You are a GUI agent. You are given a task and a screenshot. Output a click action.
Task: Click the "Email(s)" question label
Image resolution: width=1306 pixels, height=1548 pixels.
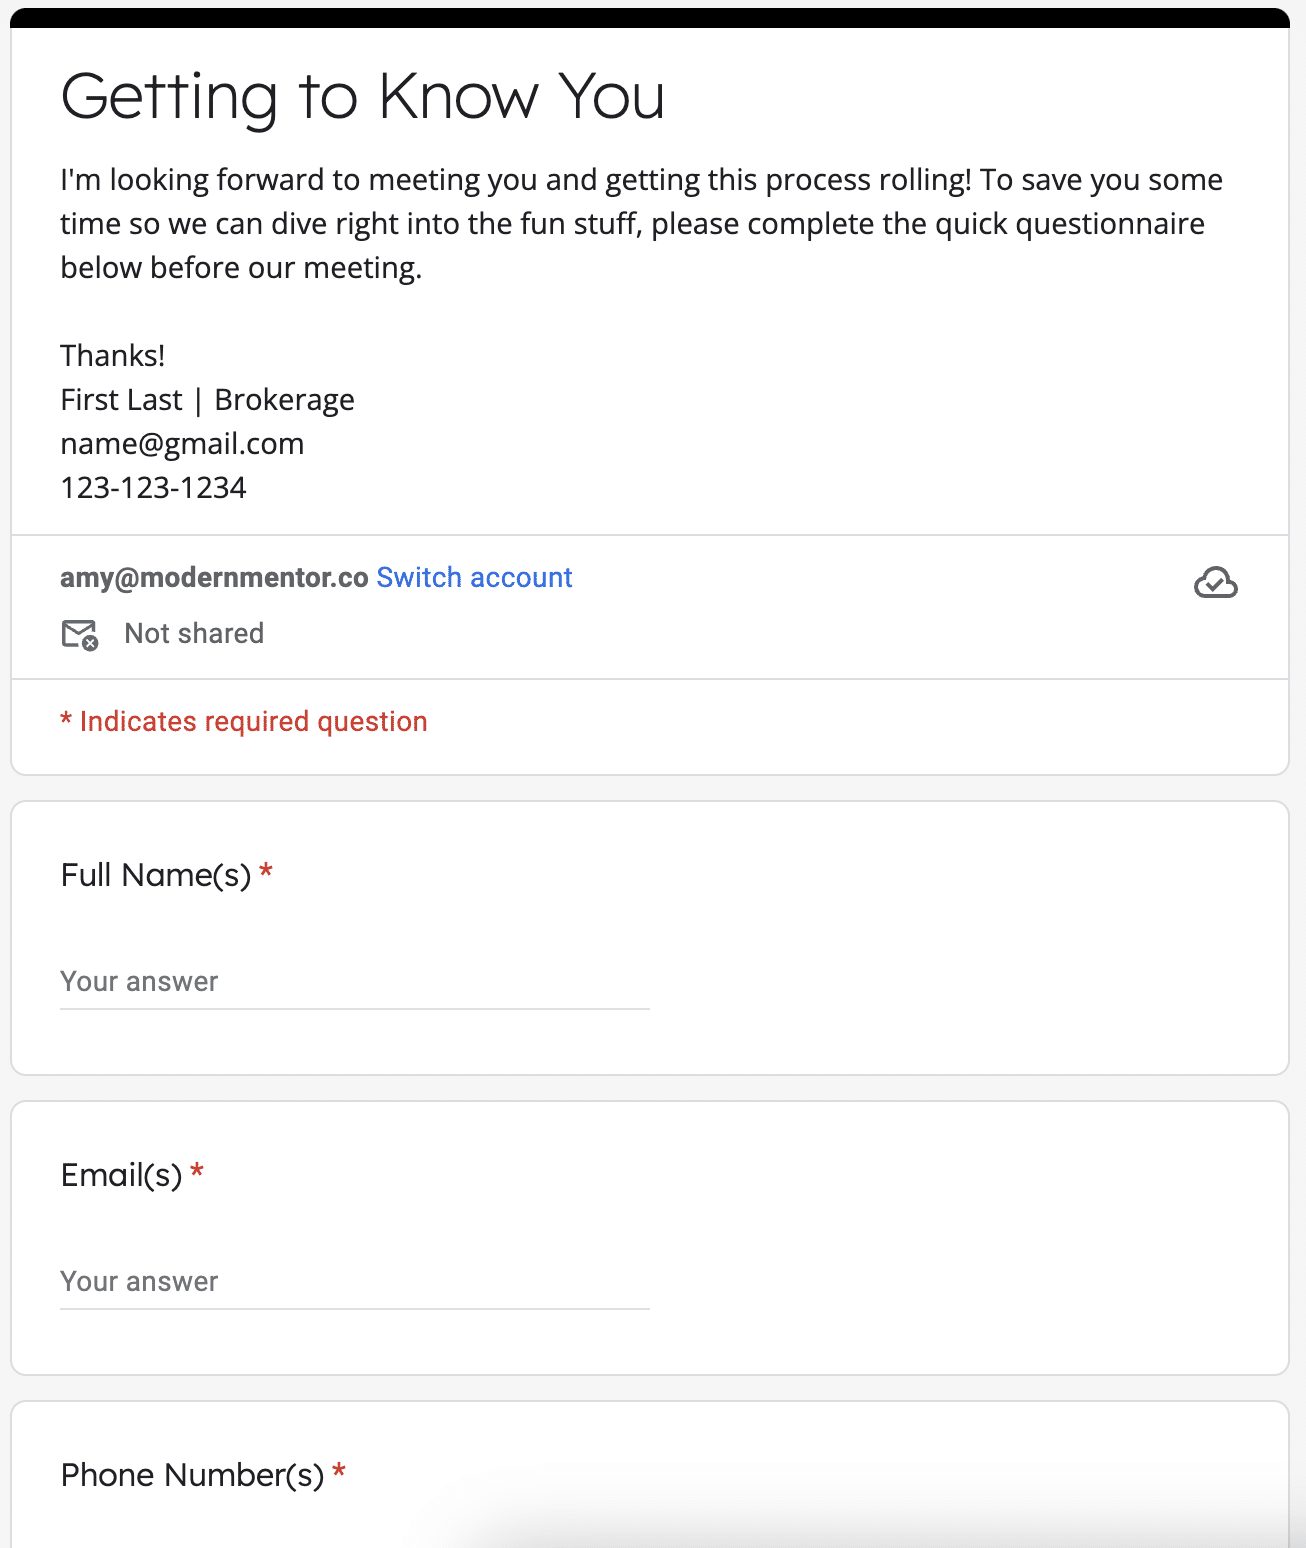tap(121, 1175)
